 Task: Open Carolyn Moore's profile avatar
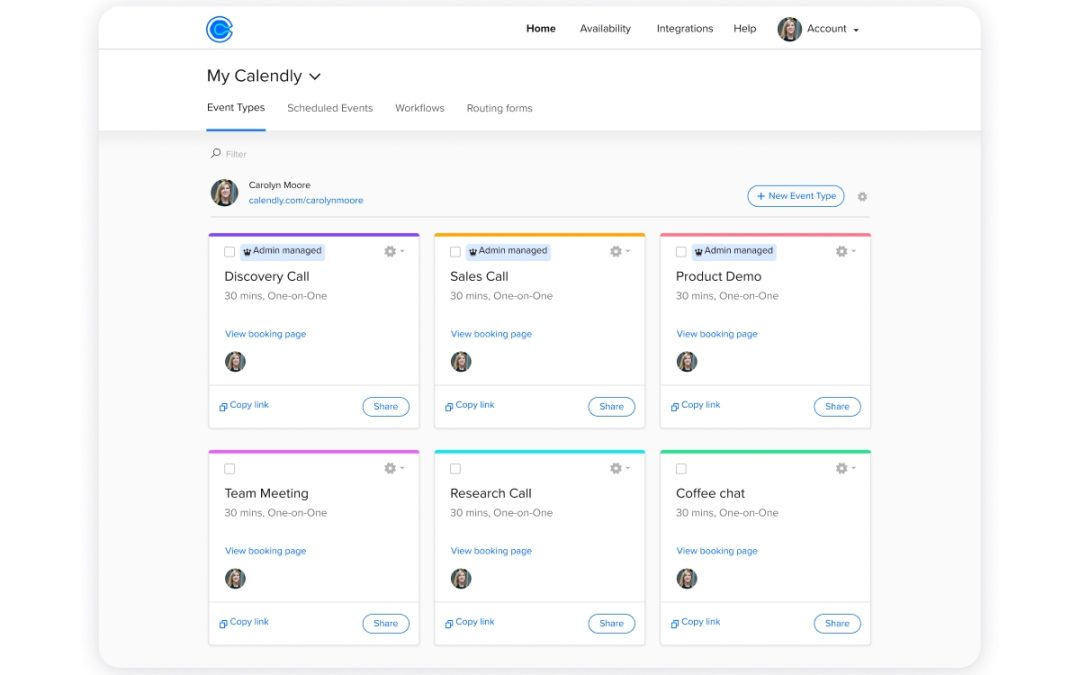[x=225, y=193]
